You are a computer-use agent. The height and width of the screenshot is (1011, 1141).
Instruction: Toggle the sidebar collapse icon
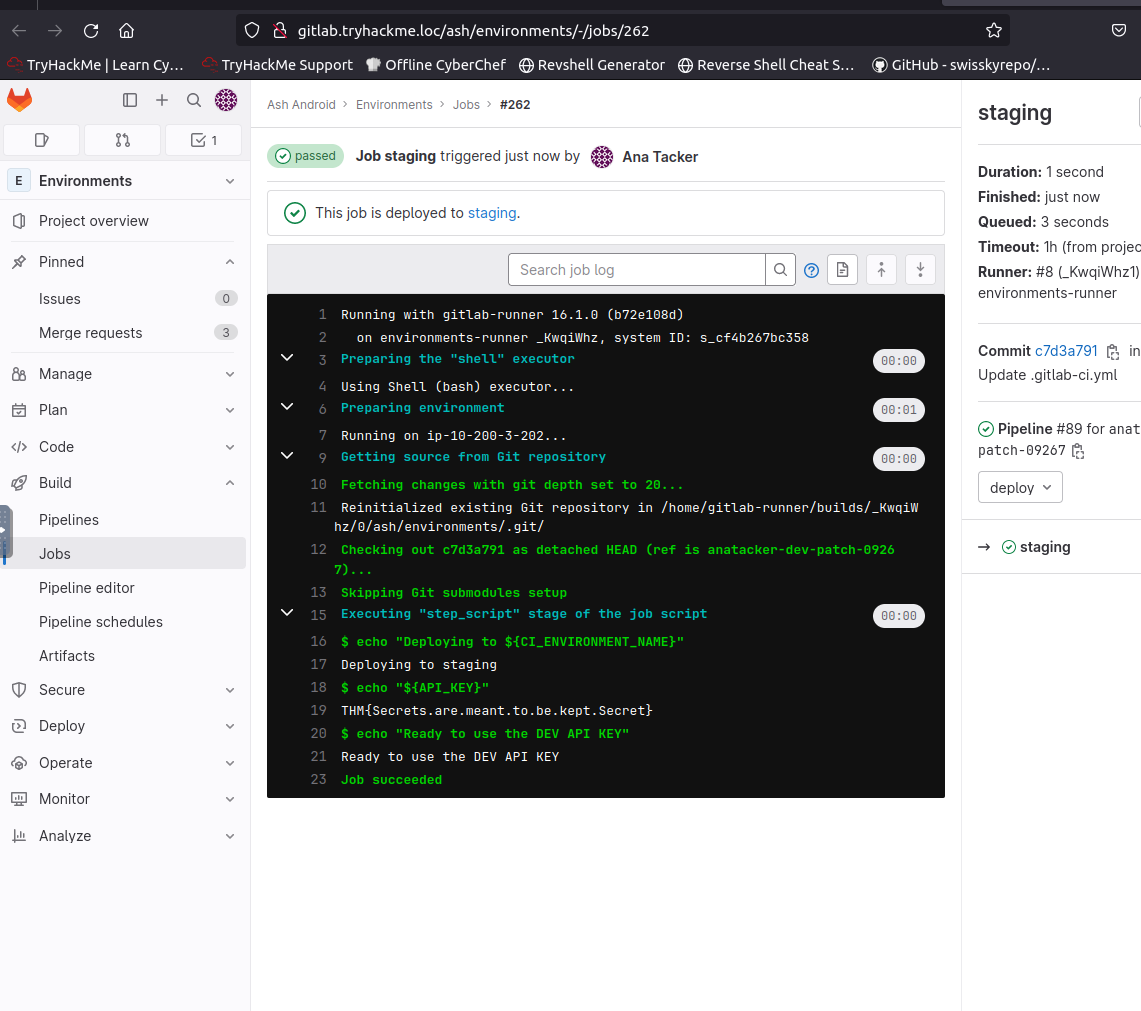point(130,100)
